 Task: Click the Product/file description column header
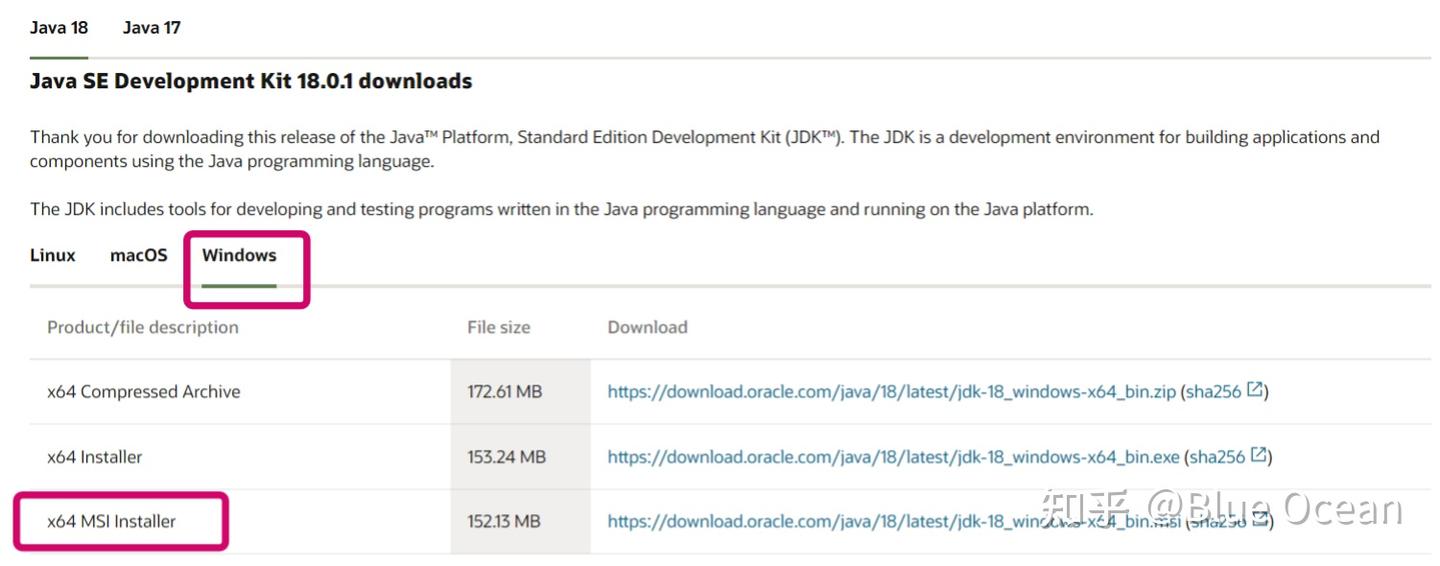point(143,327)
